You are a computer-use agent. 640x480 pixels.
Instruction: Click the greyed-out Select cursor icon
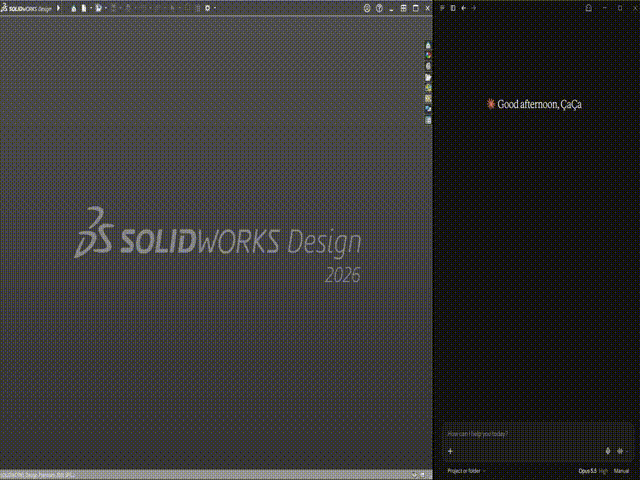[x=173, y=8]
